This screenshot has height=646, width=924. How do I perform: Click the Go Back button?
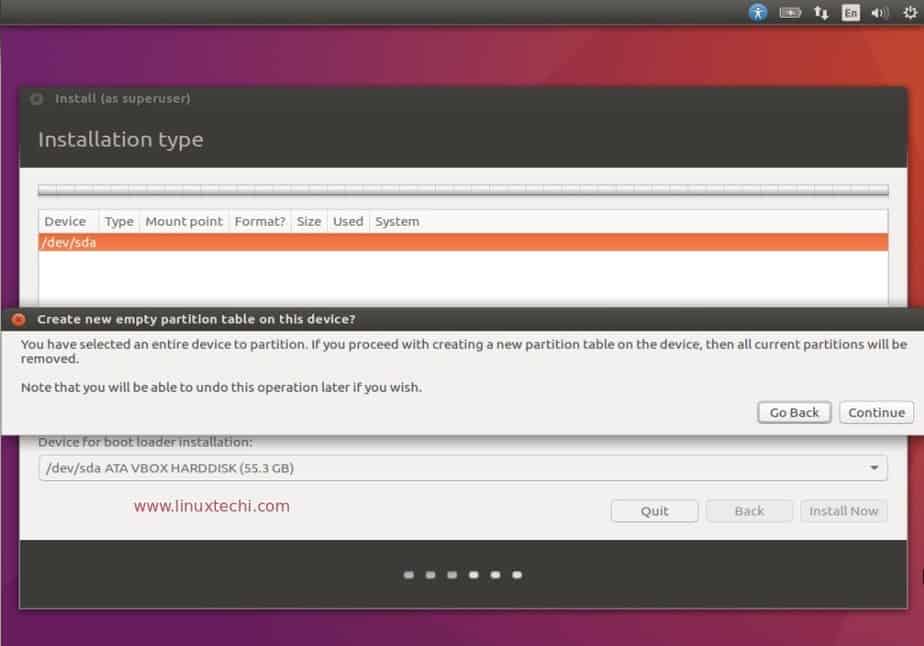pyautogui.click(x=794, y=412)
